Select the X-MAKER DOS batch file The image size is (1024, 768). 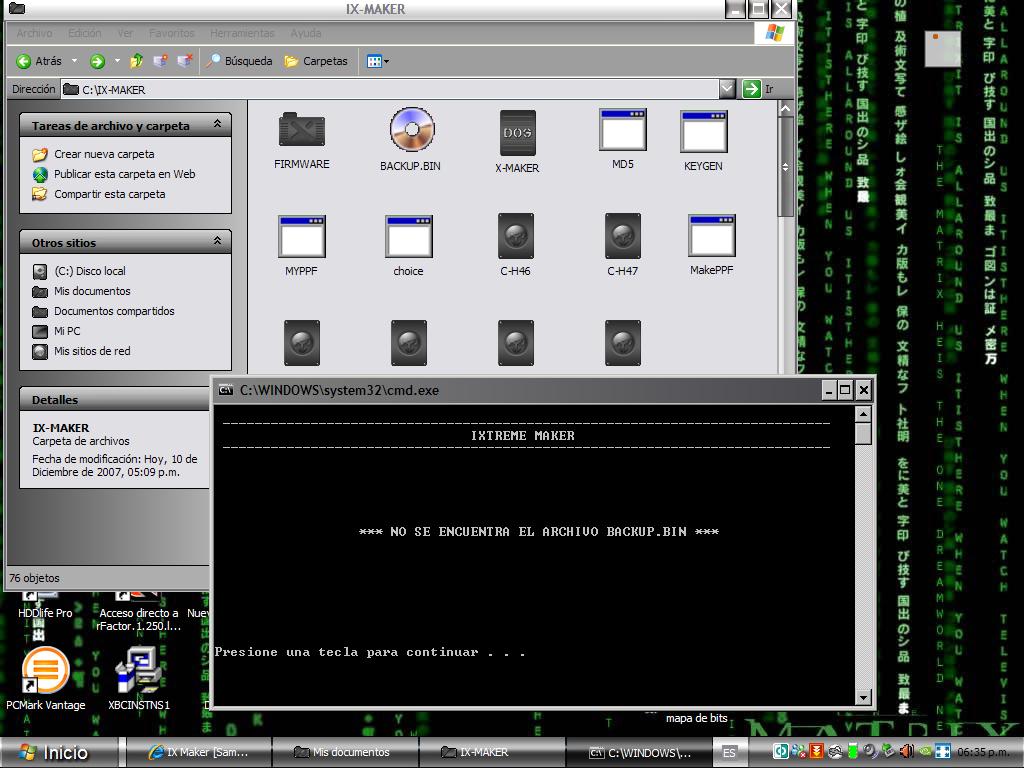(517, 133)
